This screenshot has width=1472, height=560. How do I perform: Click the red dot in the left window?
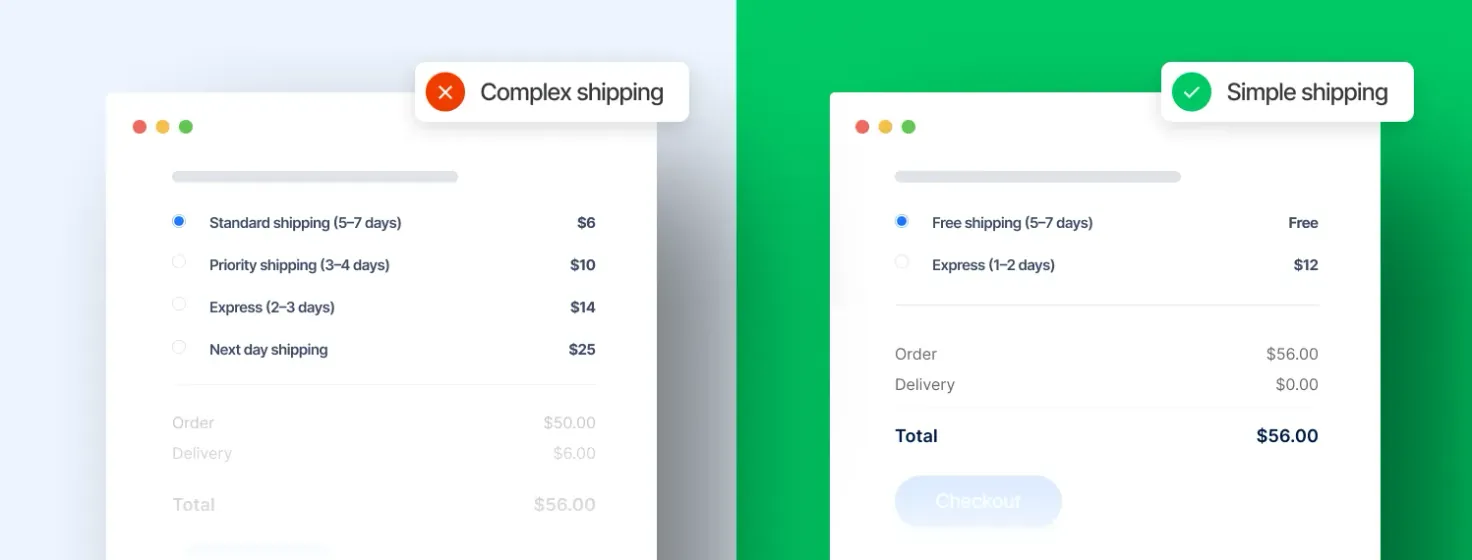point(140,127)
